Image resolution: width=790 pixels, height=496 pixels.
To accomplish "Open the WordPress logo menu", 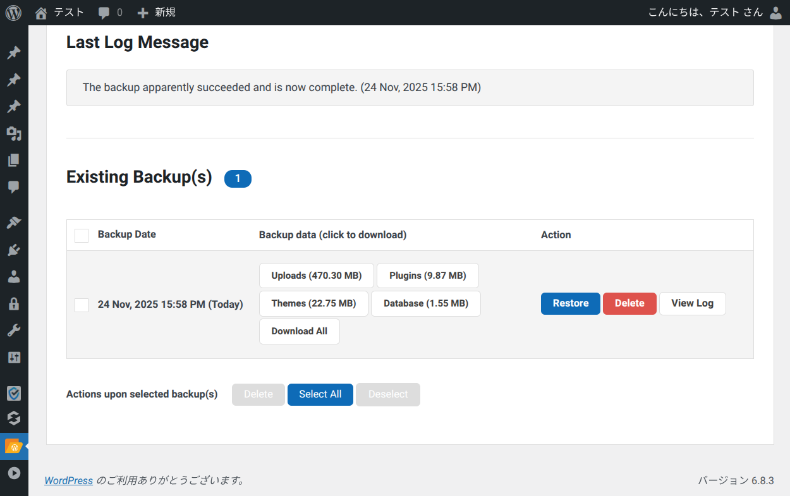I will tap(14, 13).
